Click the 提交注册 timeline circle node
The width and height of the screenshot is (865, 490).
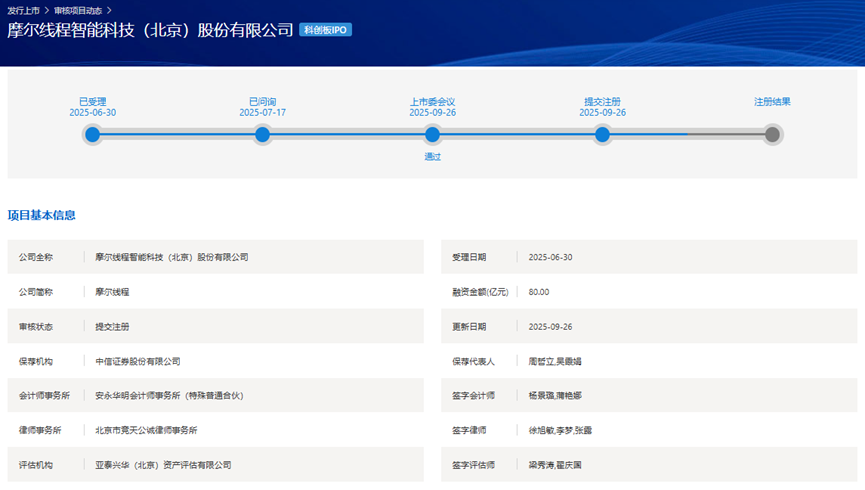click(602, 135)
